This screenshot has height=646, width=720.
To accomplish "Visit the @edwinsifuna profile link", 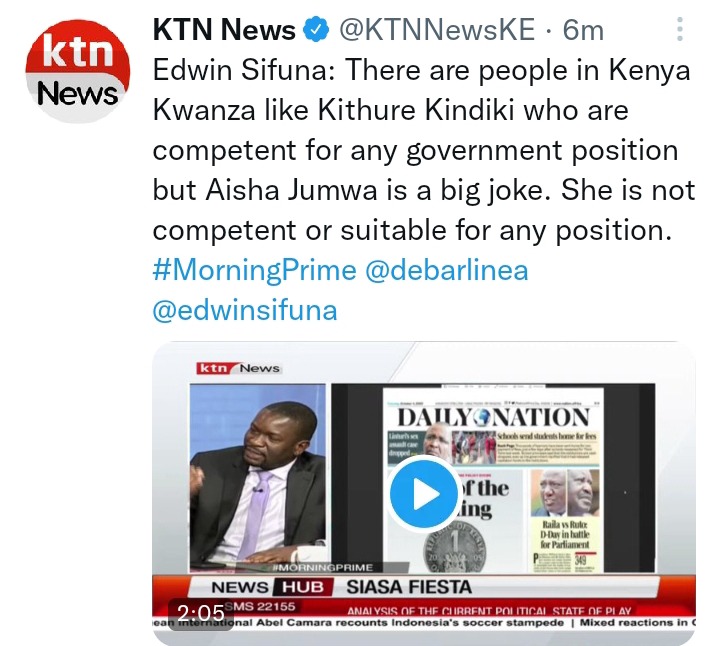I will tap(245, 310).
